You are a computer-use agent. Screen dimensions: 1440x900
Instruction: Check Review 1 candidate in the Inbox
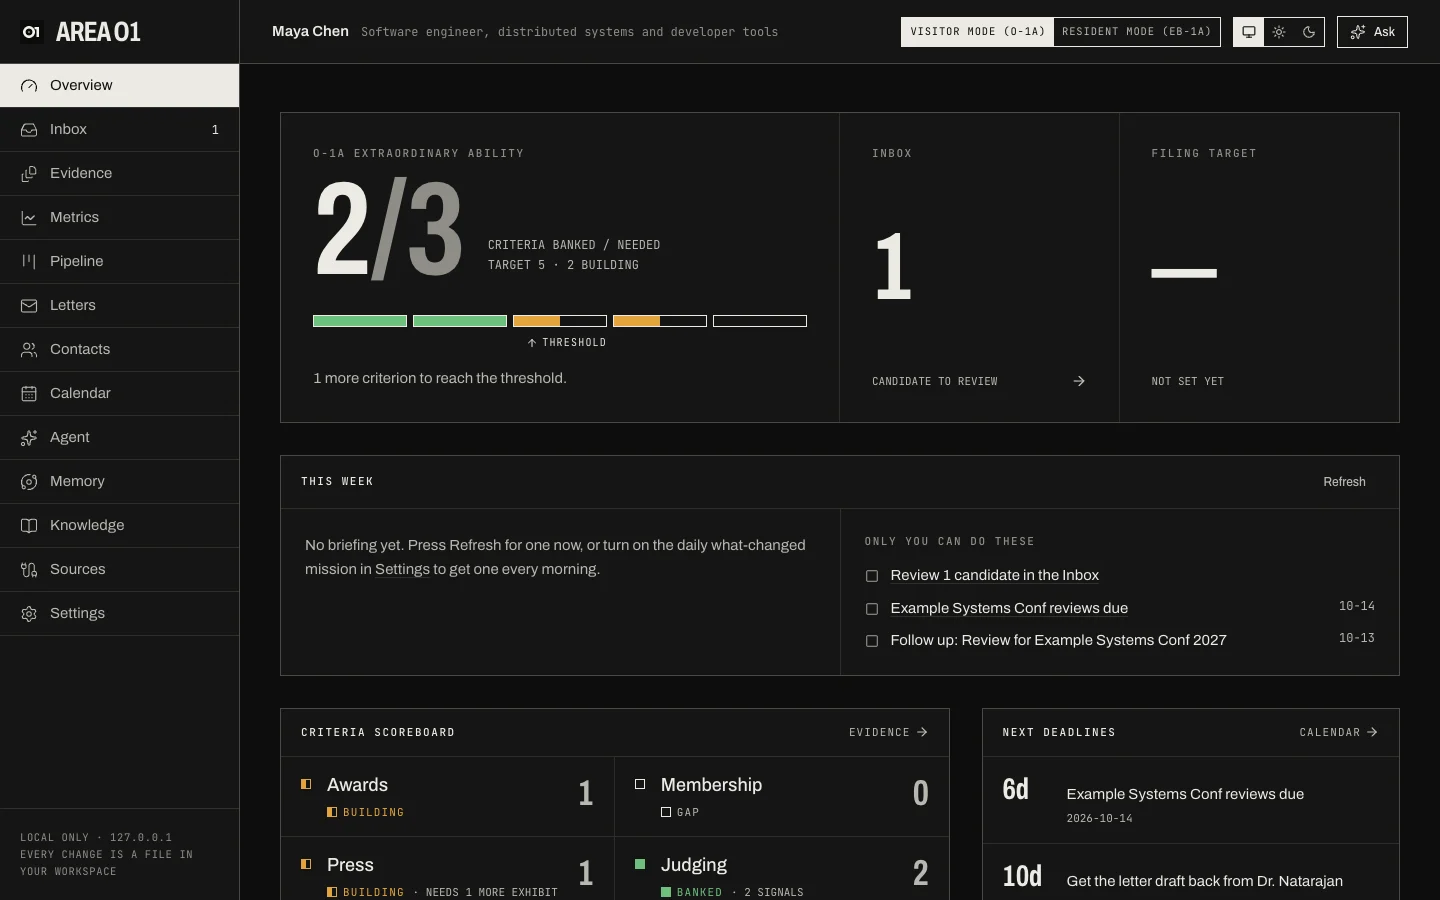tap(872, 576)
